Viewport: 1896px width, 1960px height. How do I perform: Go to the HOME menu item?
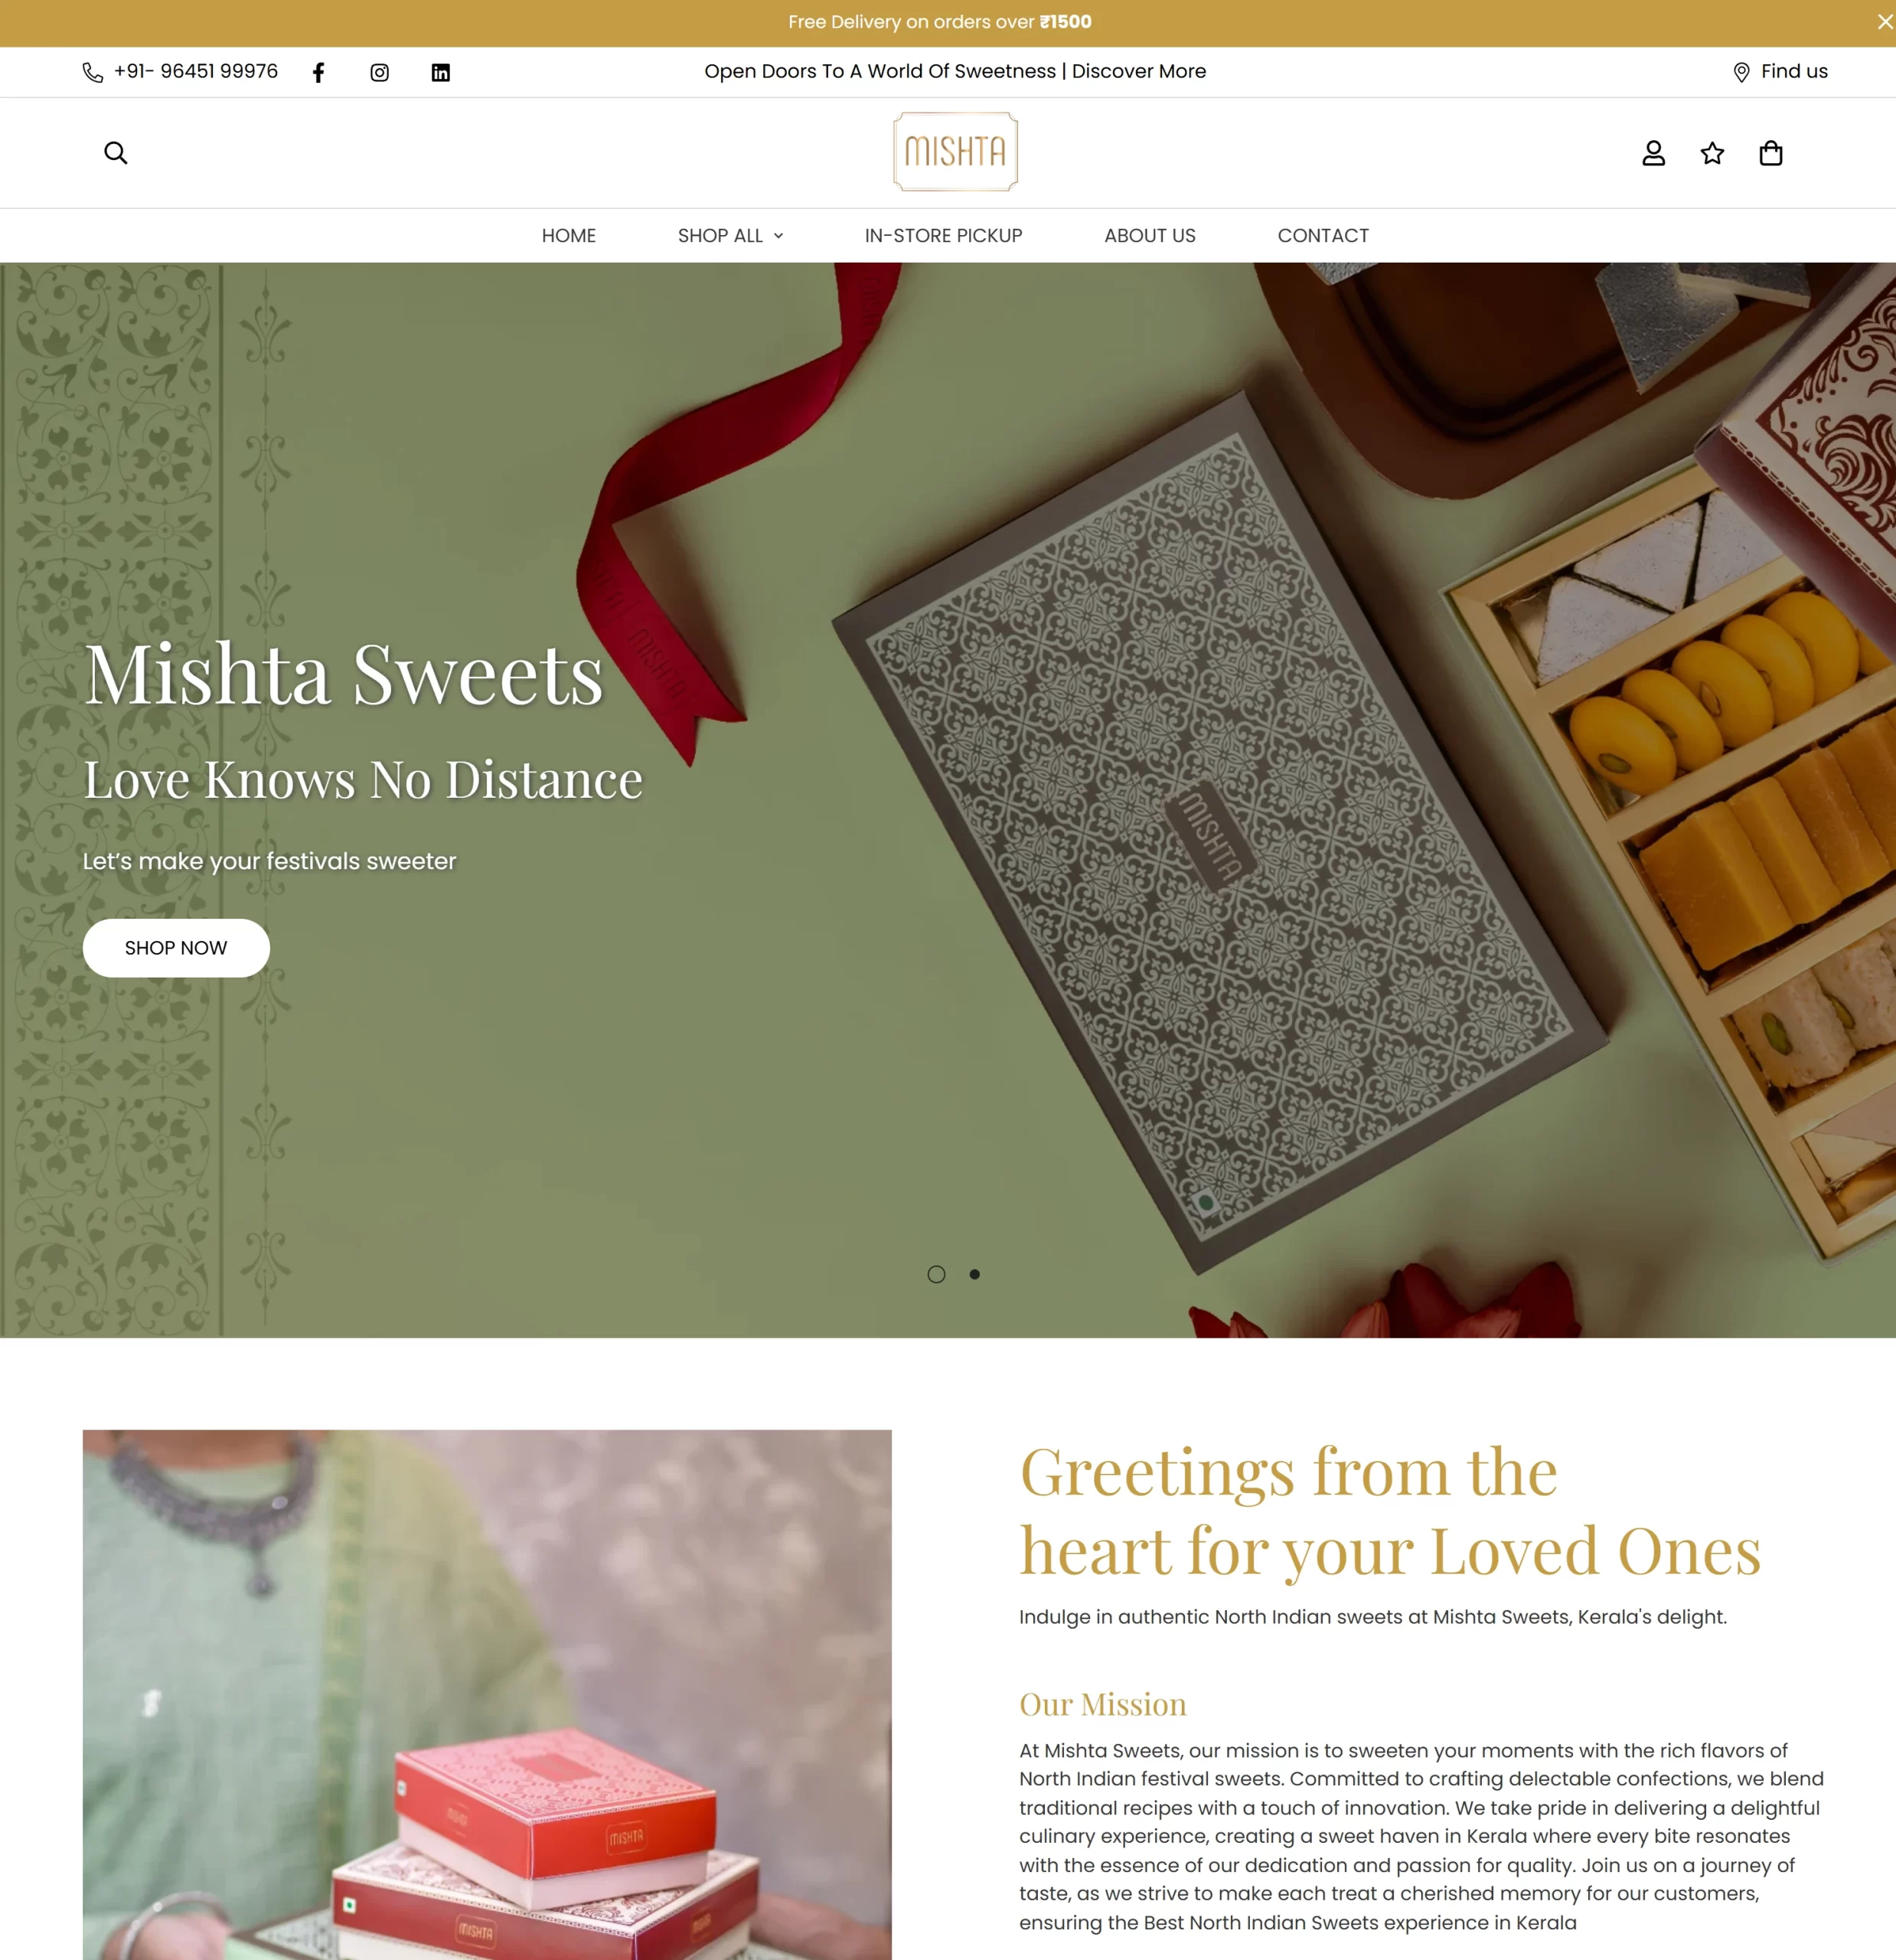[x=569, y=236]
